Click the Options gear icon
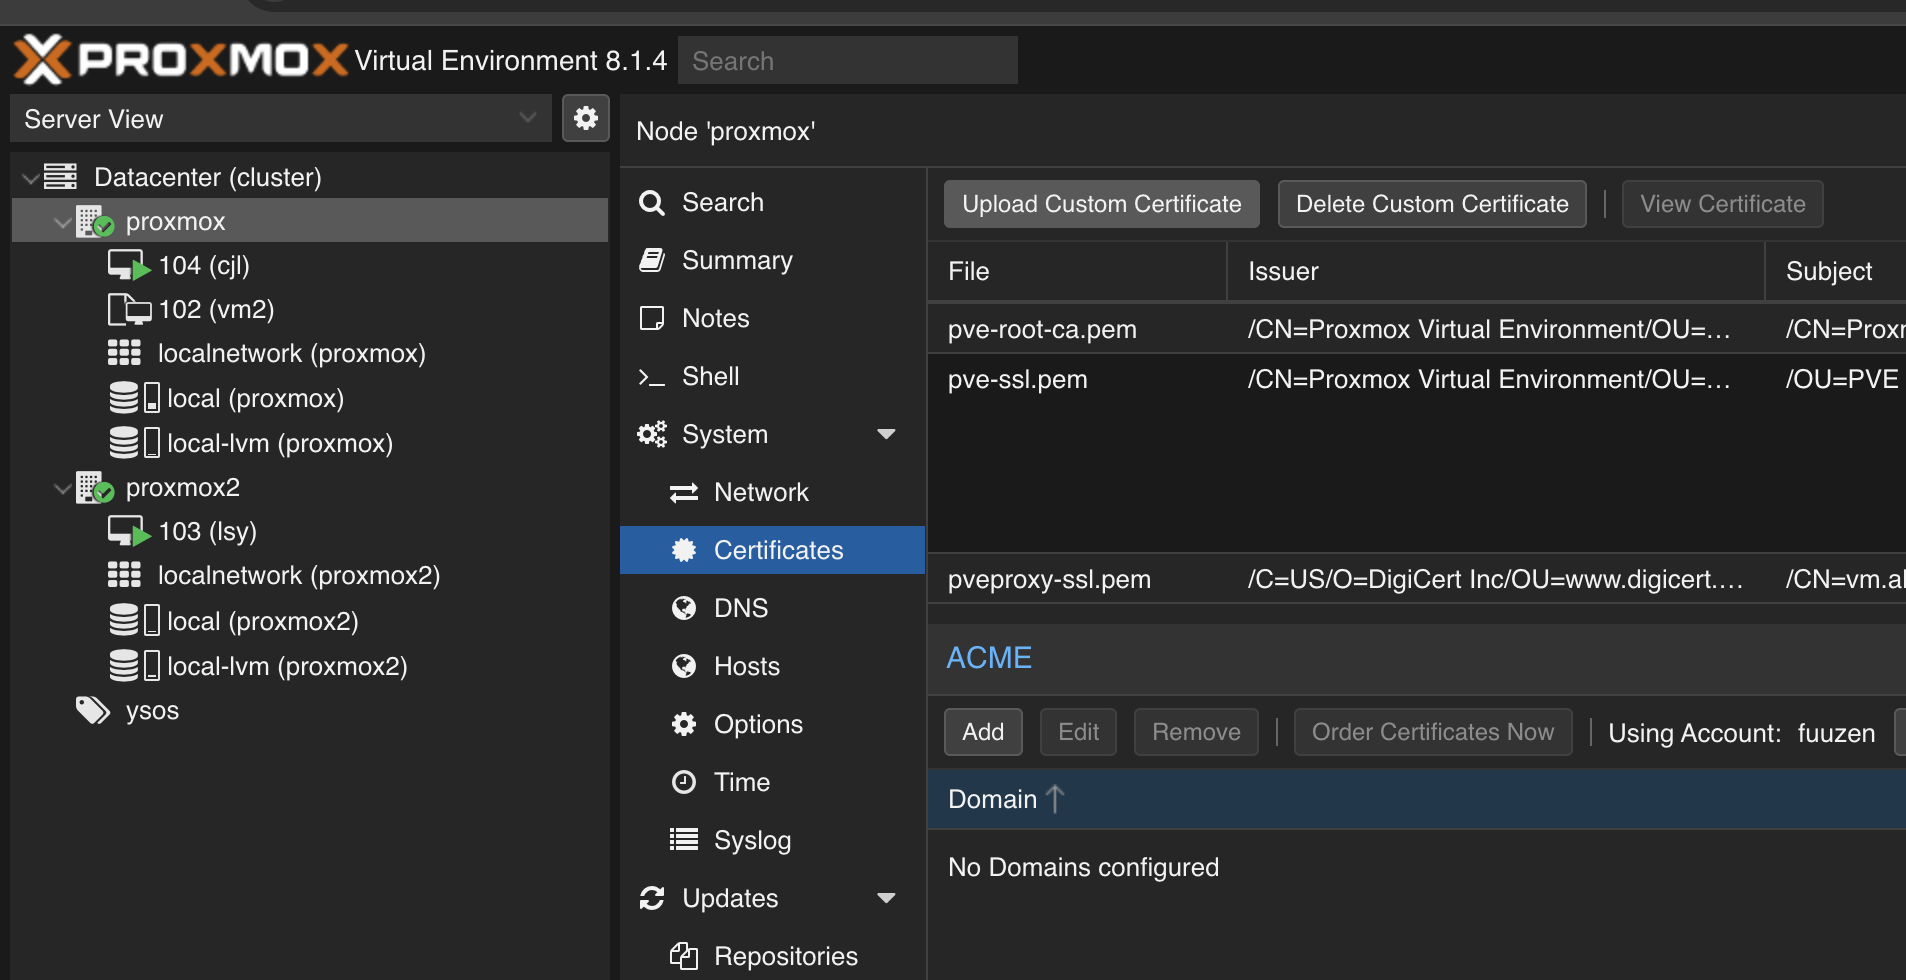The height and width of the screenshot is (980, 1906). [x=684, y=724]
